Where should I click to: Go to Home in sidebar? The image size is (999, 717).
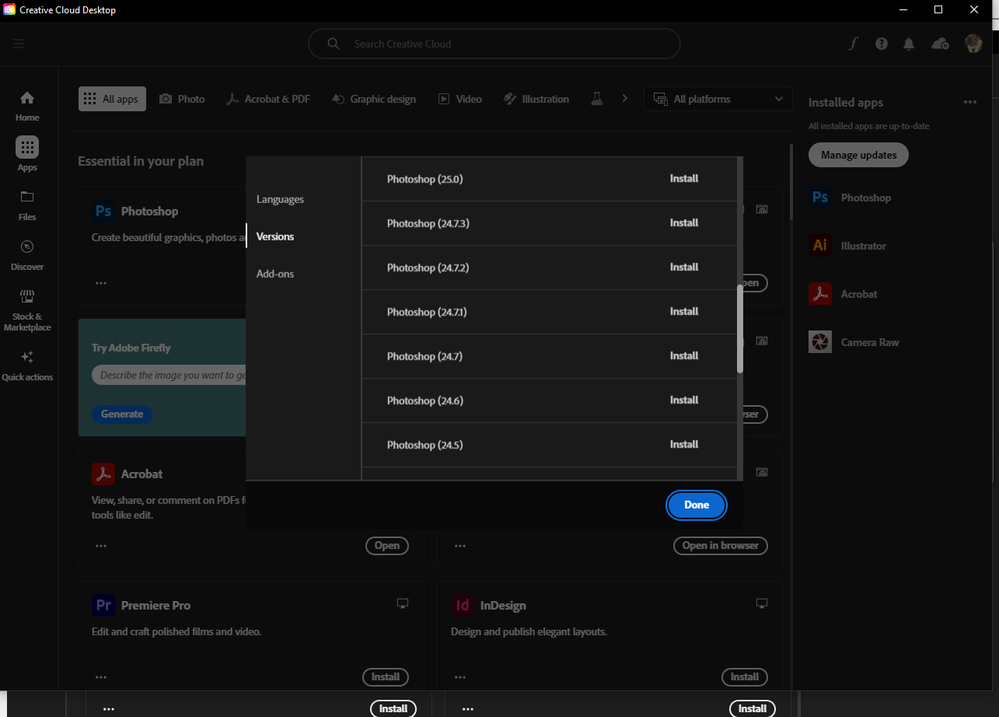click(x=27, y=106)
